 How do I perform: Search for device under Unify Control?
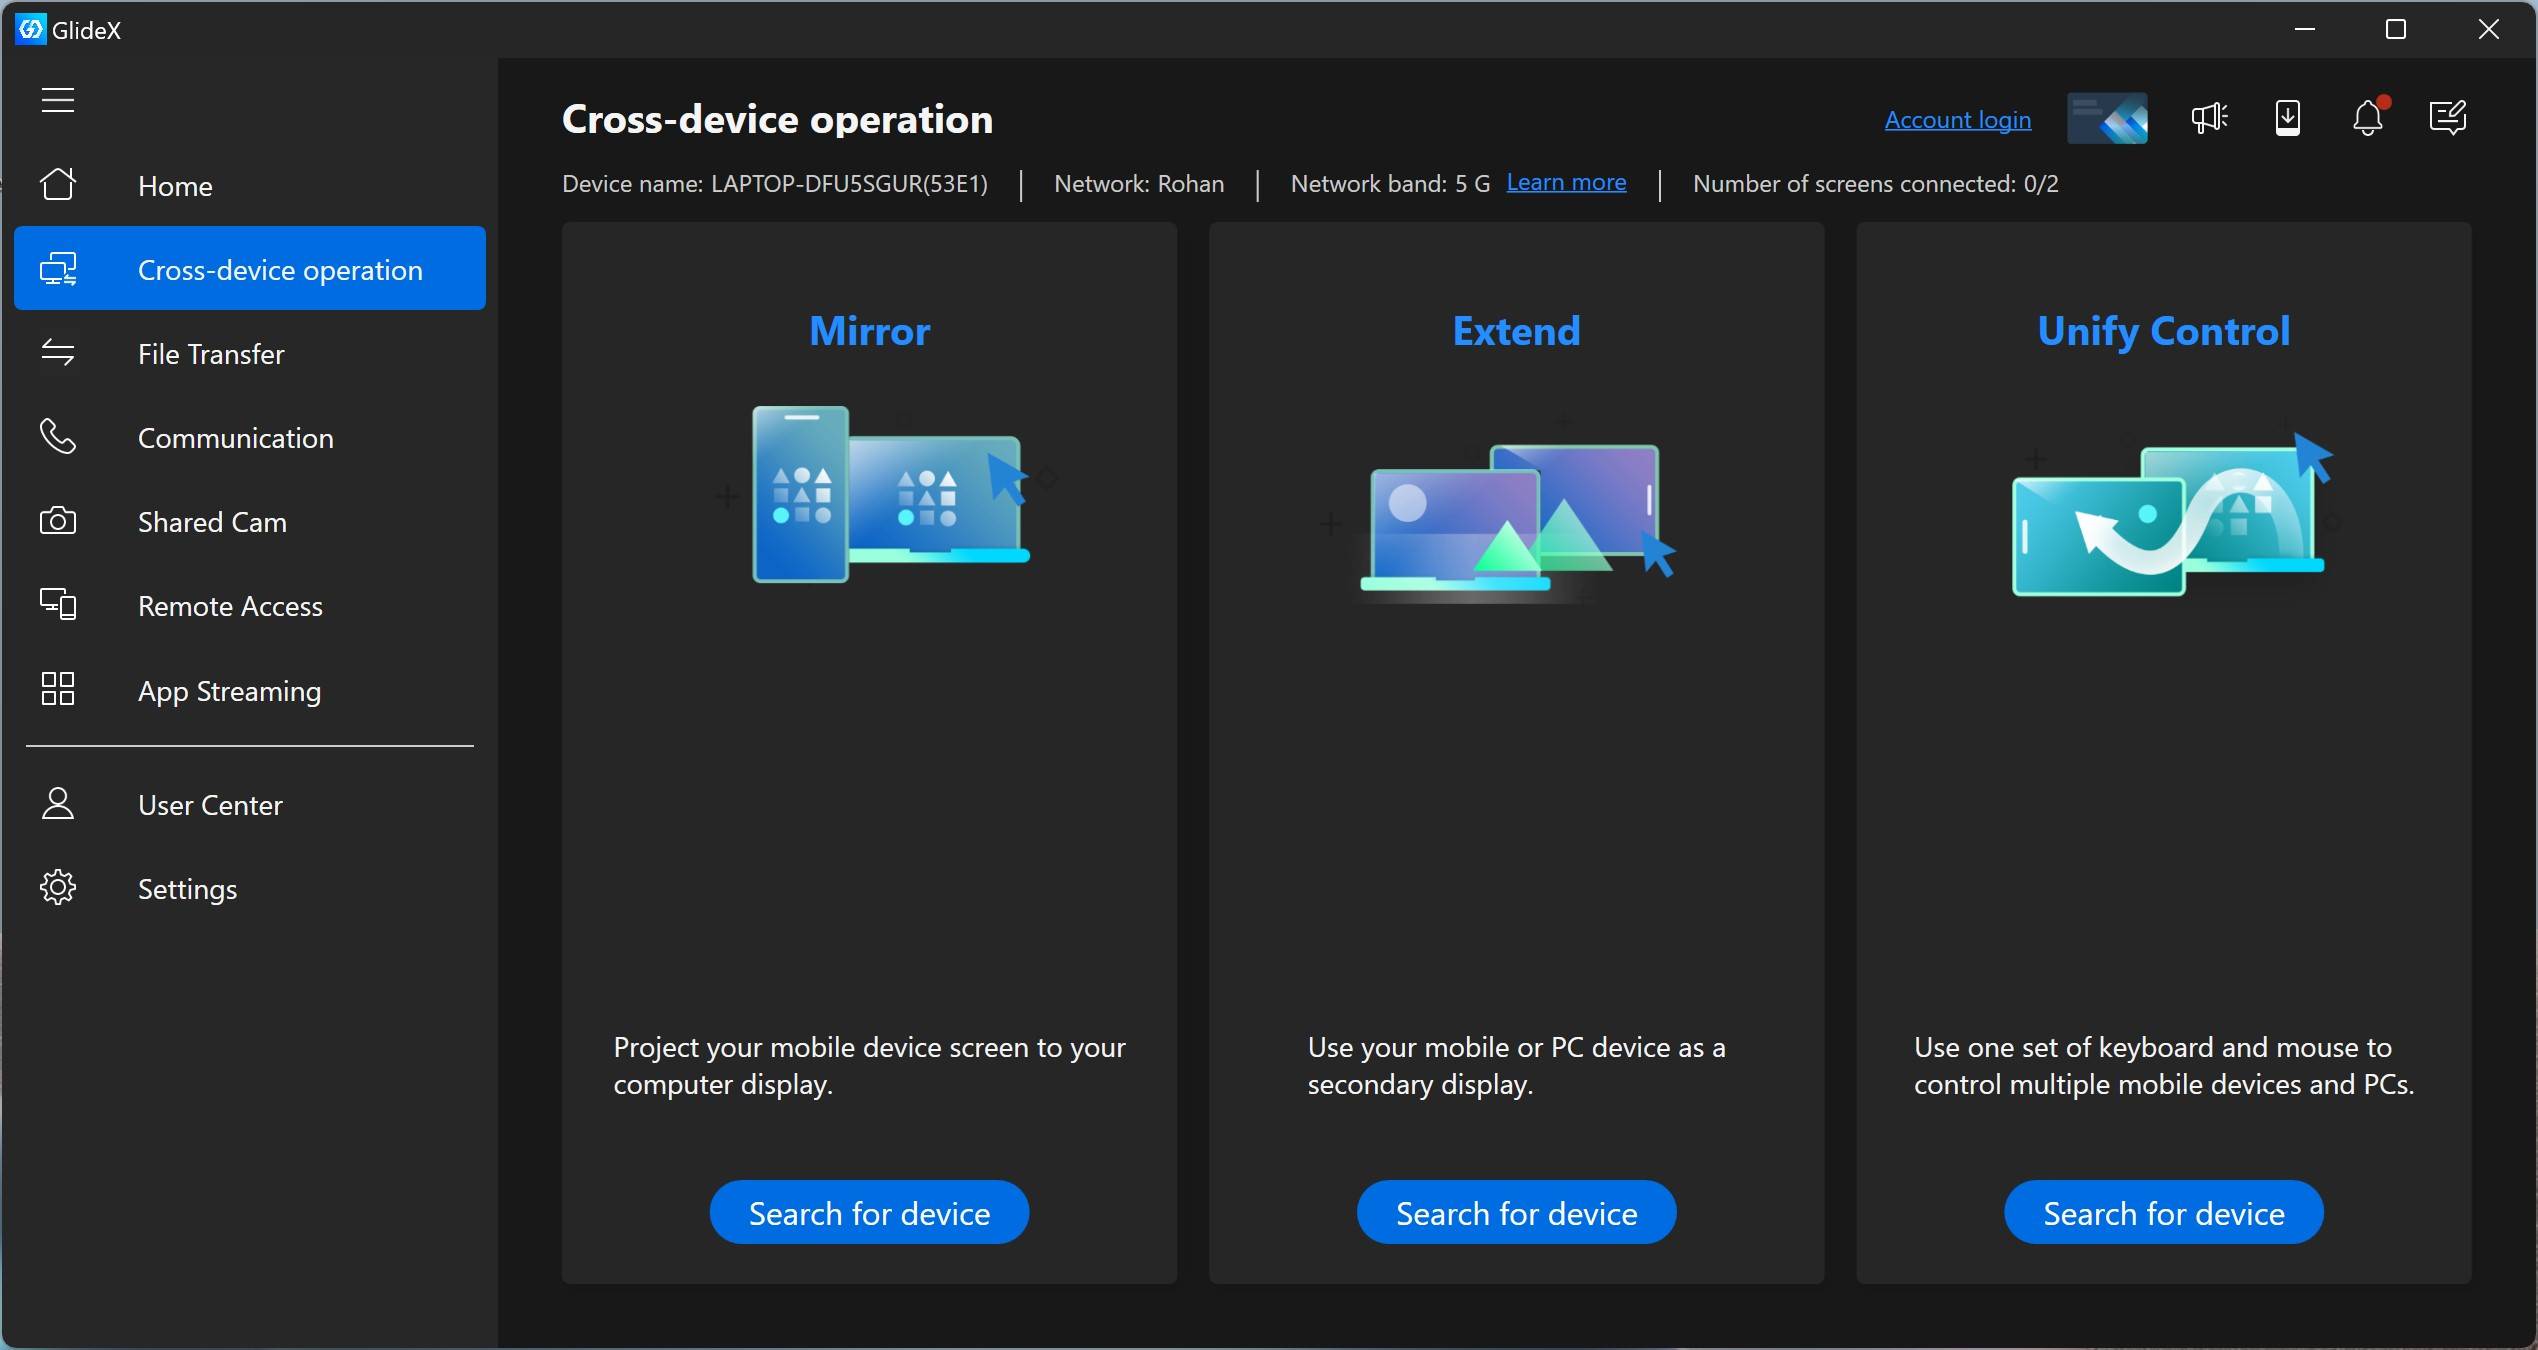pos(2163,1213)
